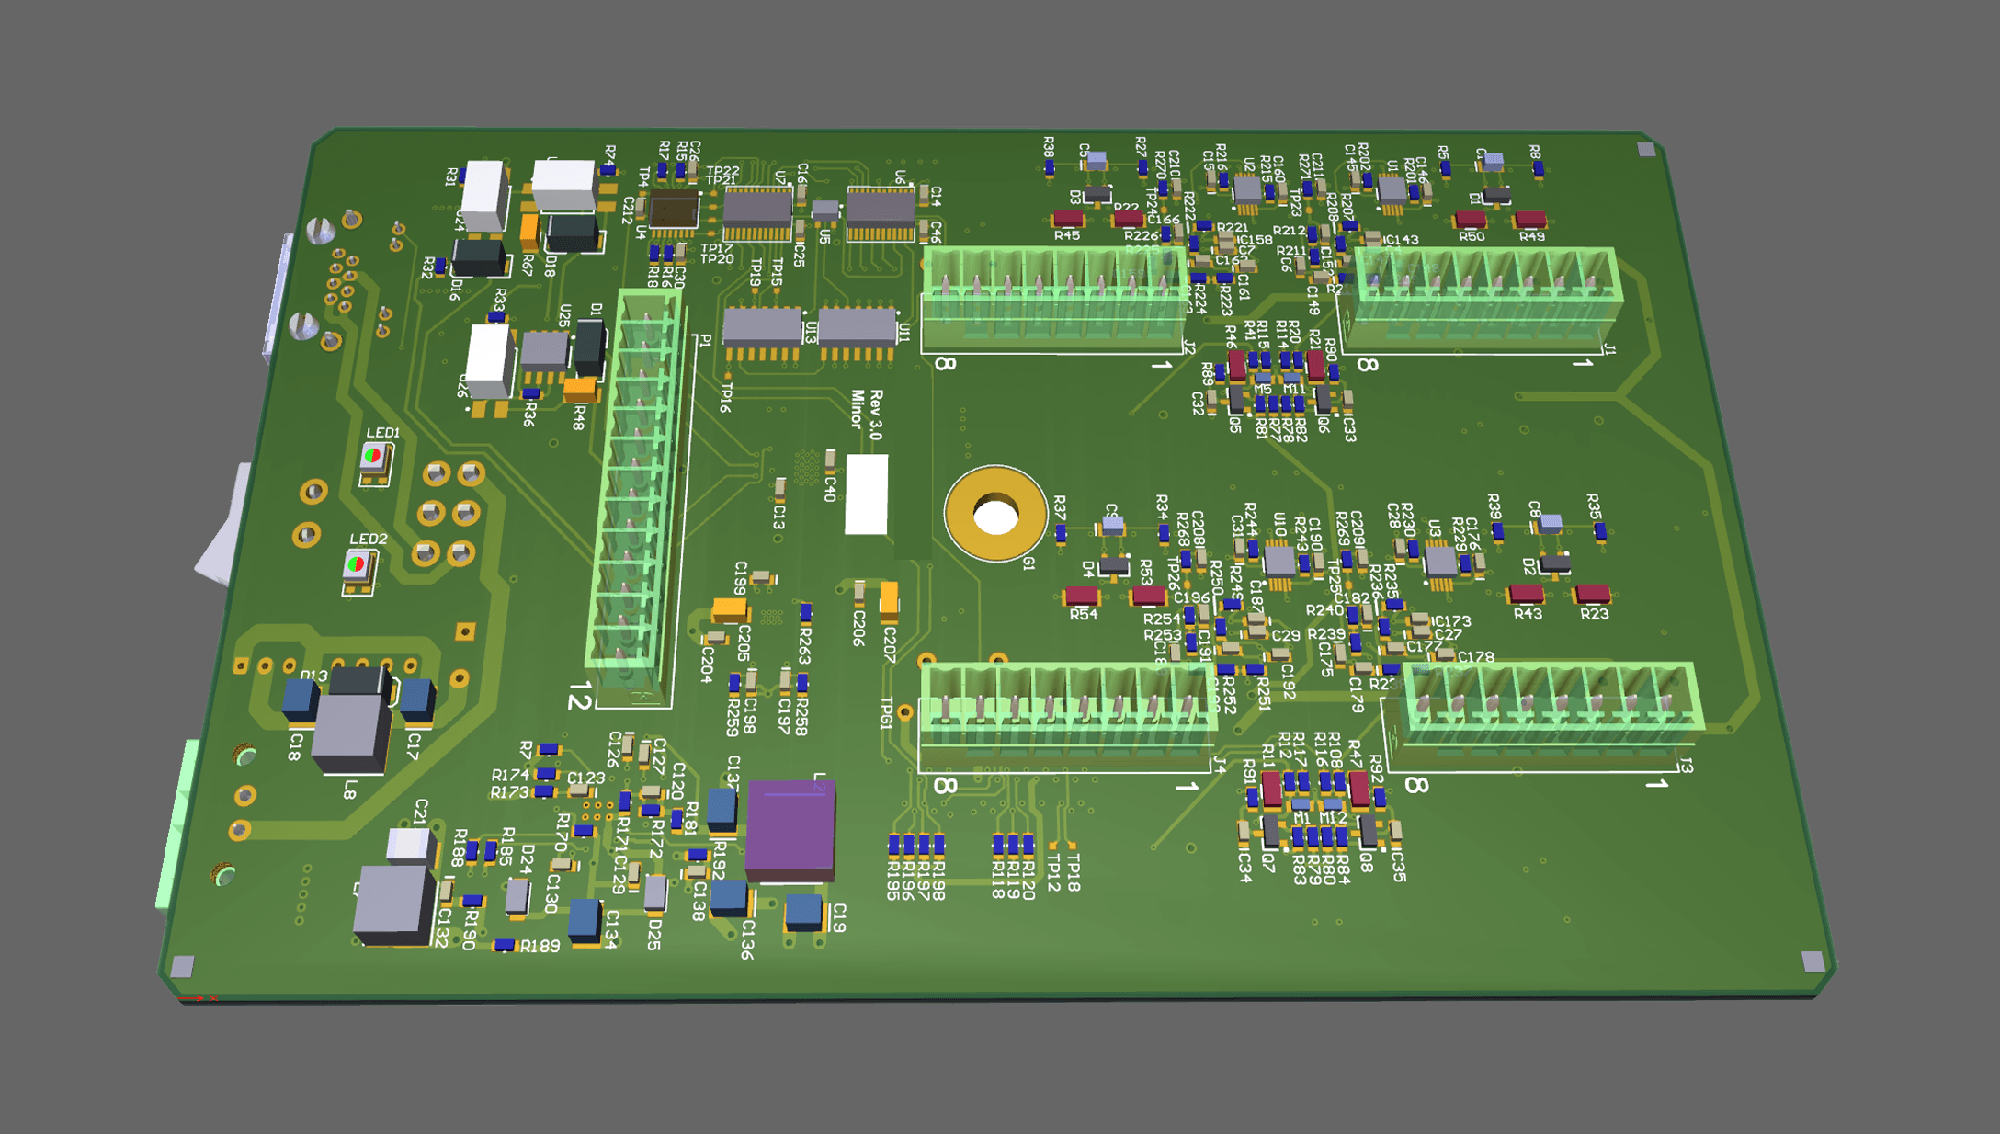Click the orange R48 component
The image size is (2000, 1134).
click(580, 390)
